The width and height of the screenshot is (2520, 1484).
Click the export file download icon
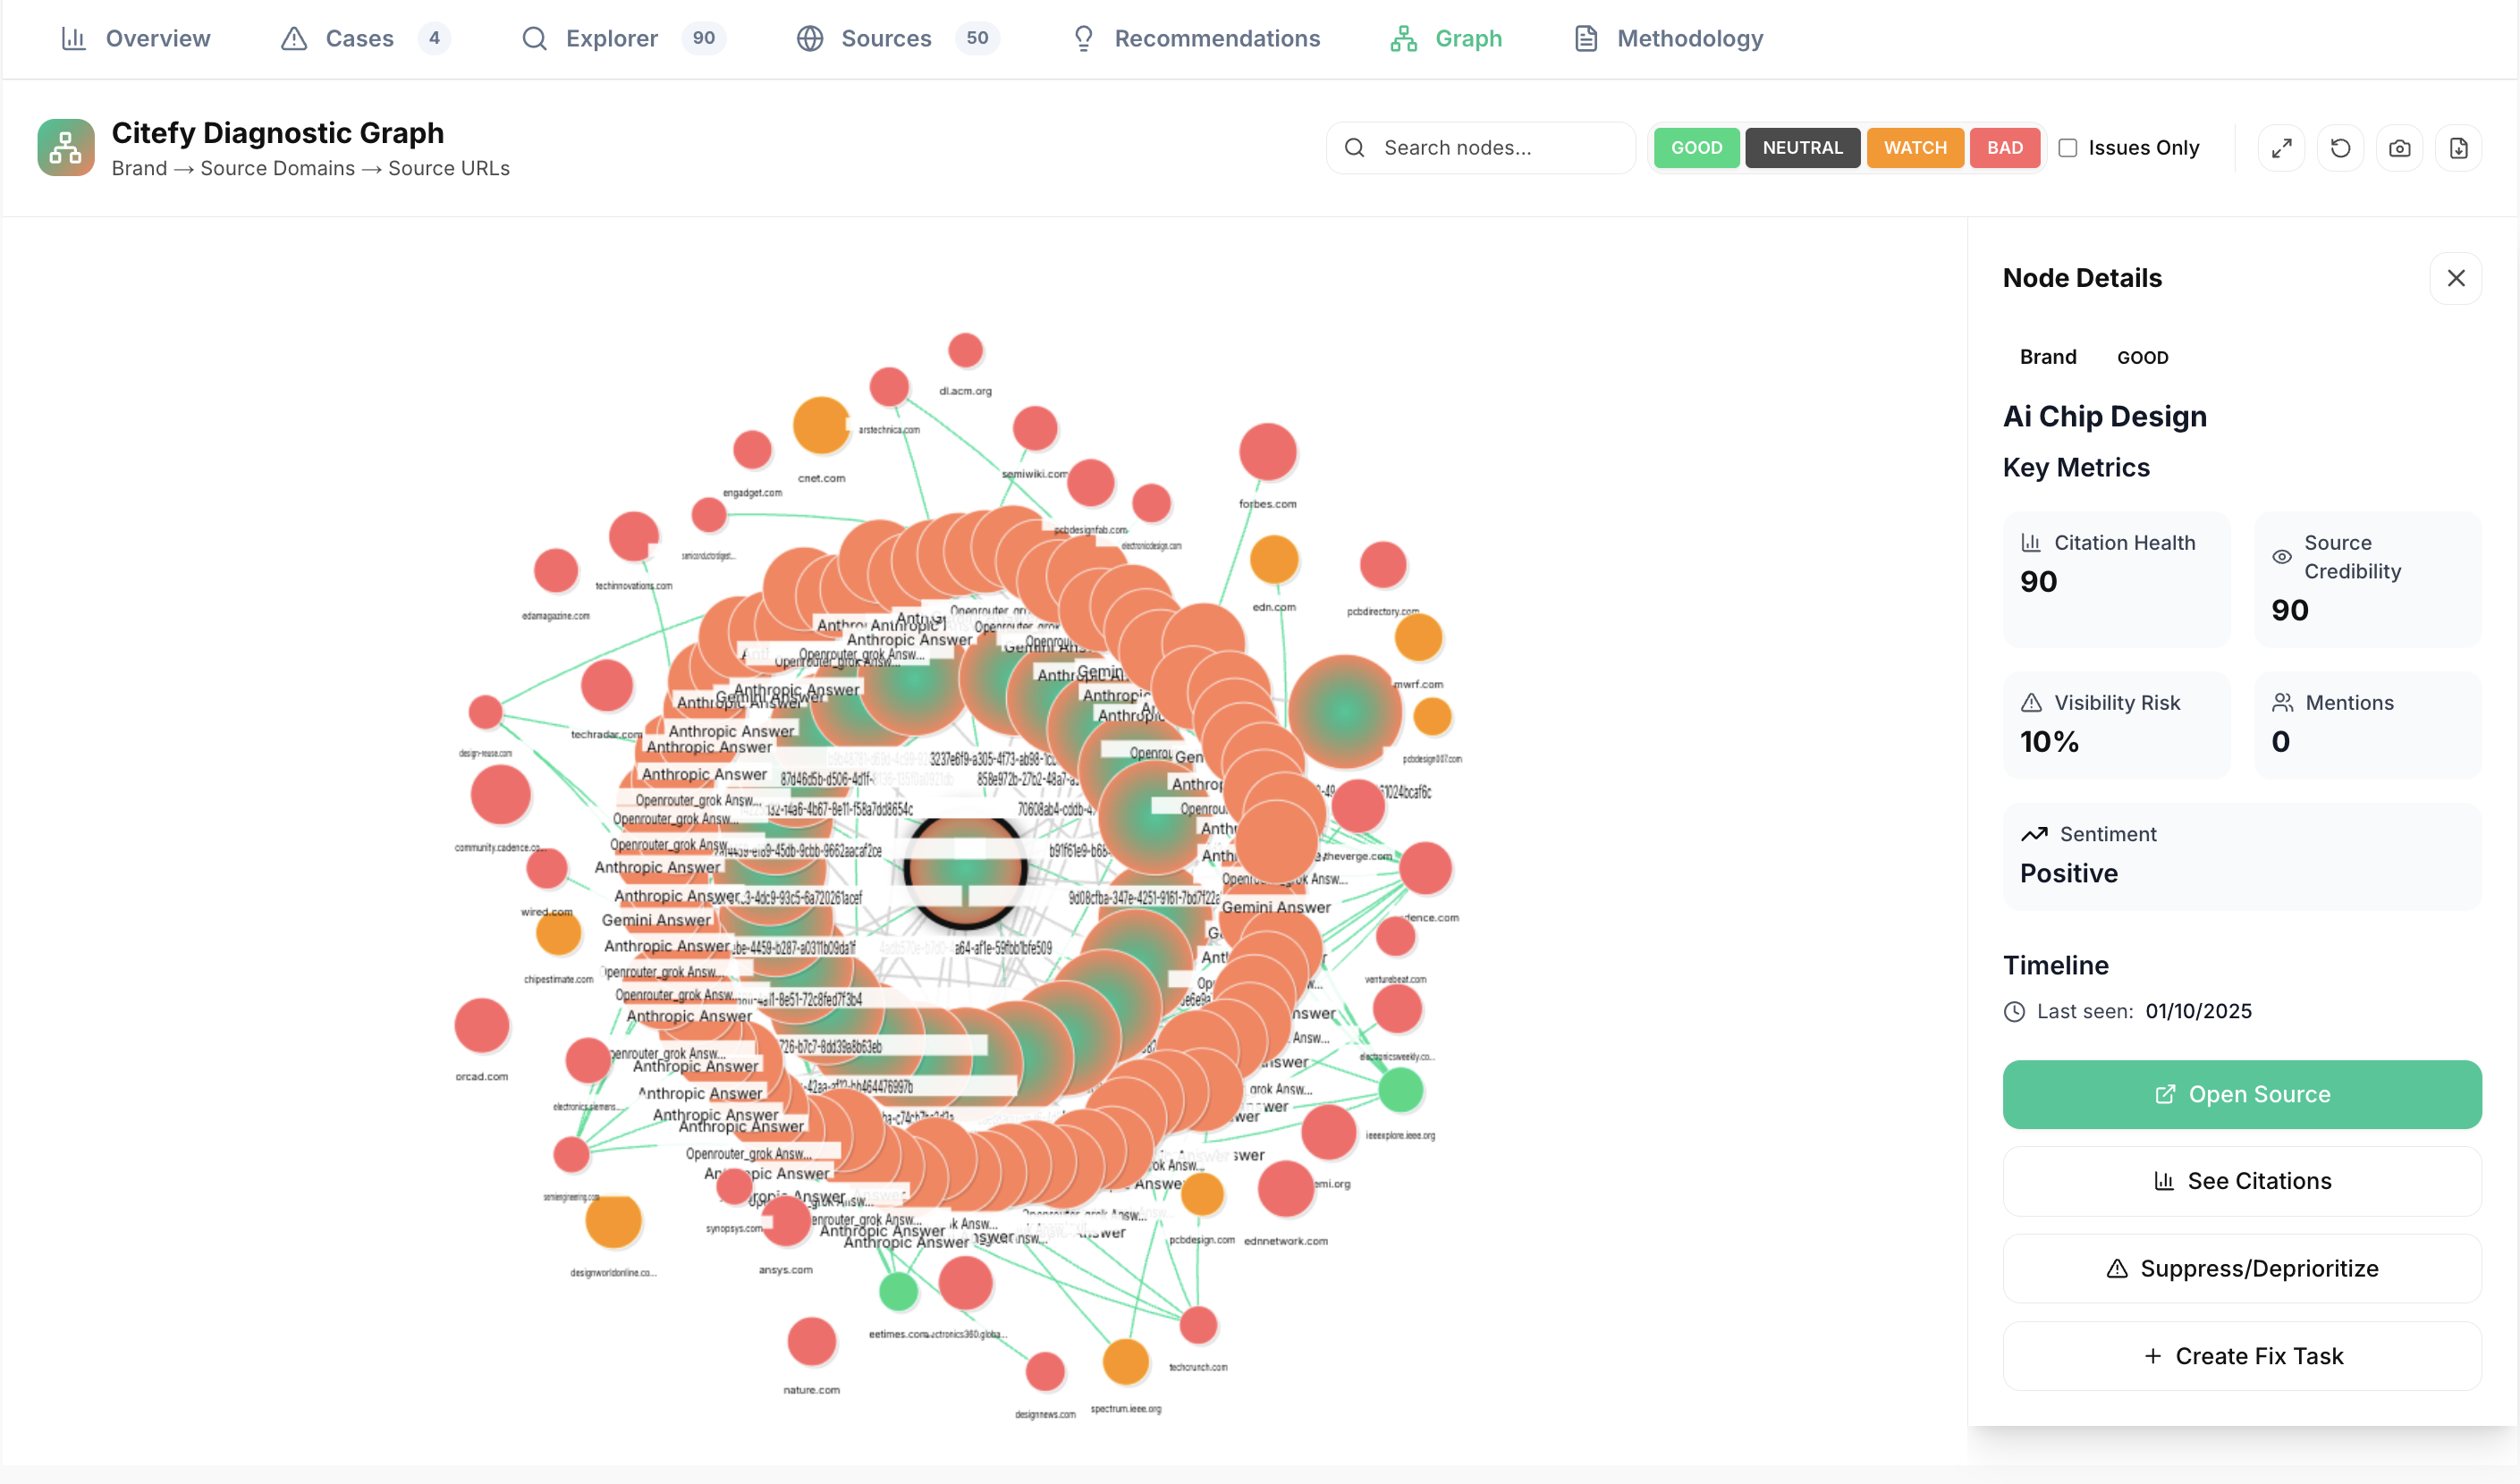pyautogui.click(x=2458, y=148)
